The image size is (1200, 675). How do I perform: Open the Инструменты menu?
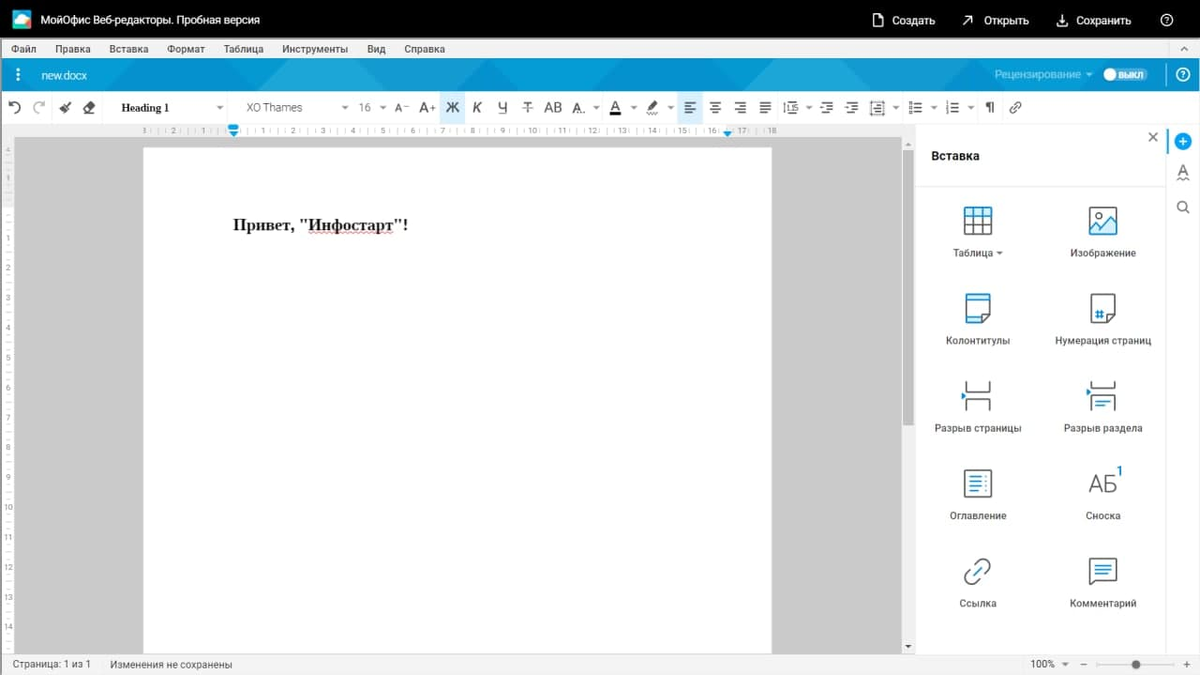tap(315, 49)
